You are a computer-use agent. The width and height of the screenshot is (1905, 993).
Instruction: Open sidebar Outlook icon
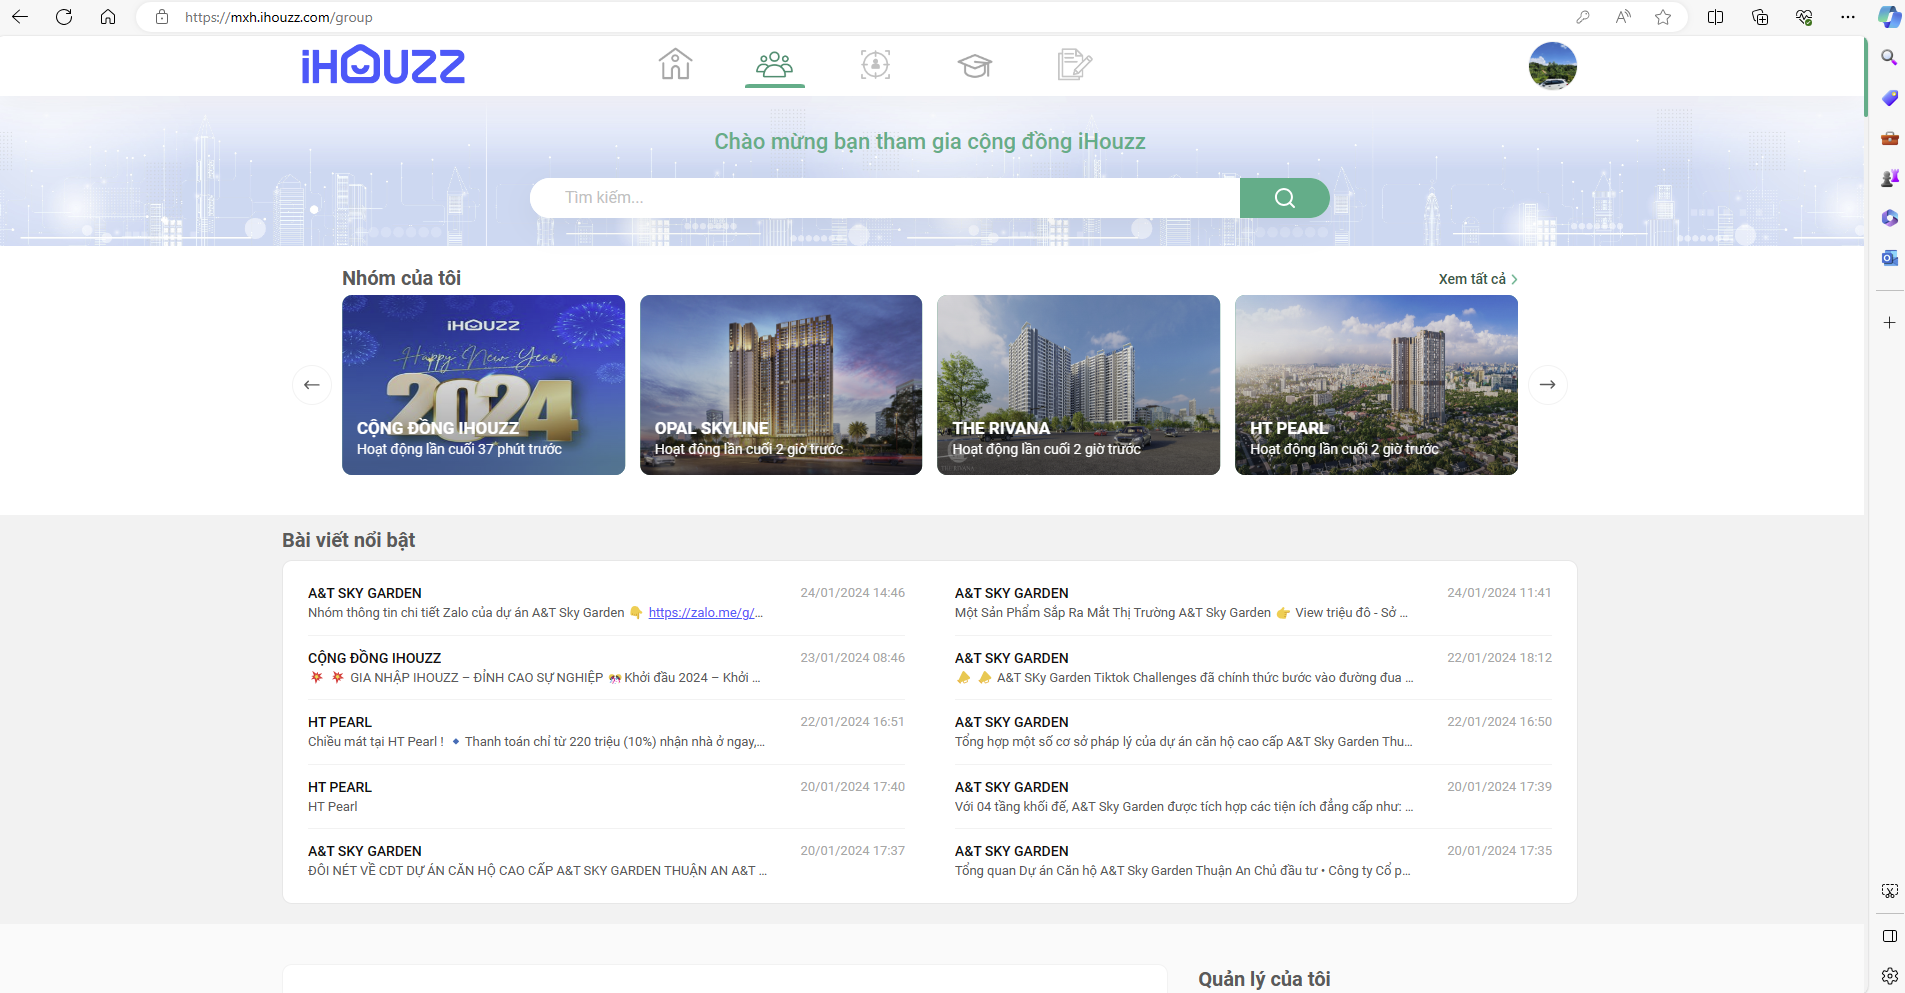tap(1889, 258)
